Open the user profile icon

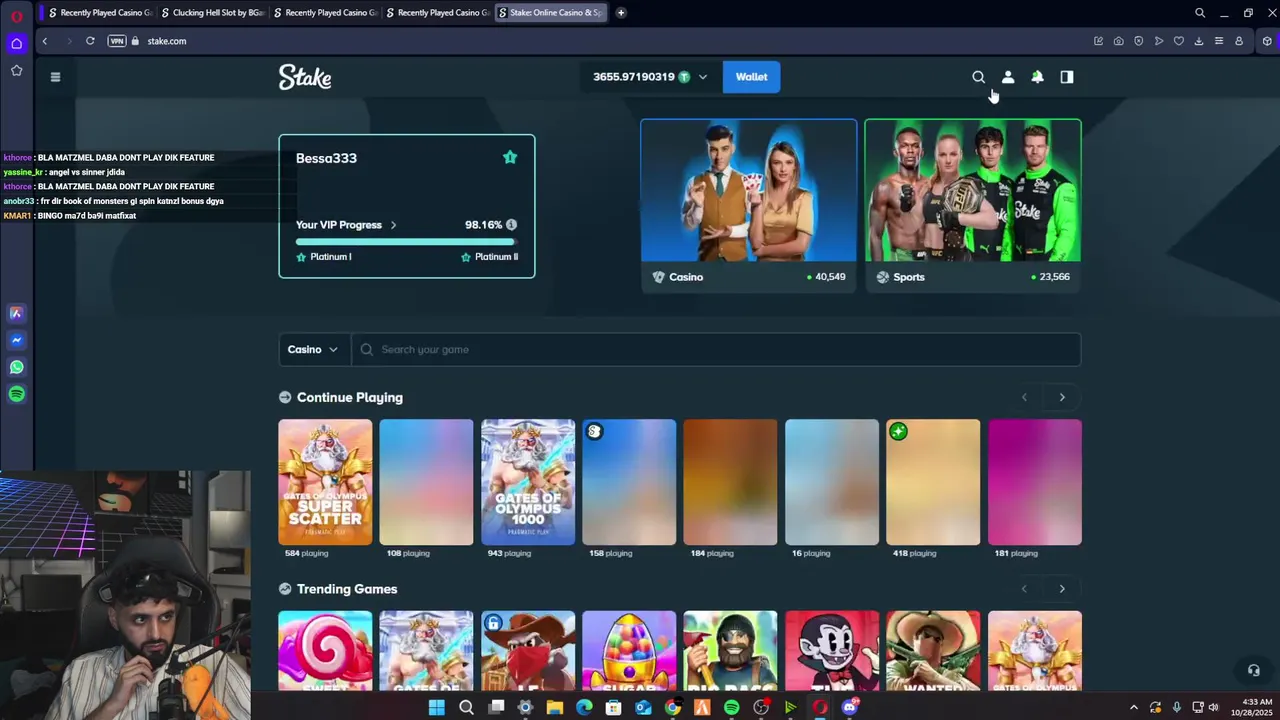click(x=1008, y=77)
